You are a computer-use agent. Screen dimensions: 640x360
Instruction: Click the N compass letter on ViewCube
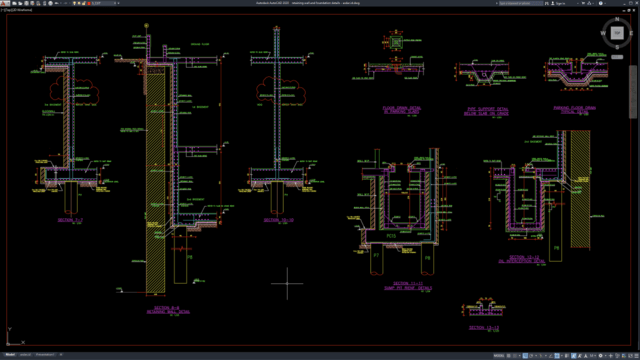click(617, 19)
